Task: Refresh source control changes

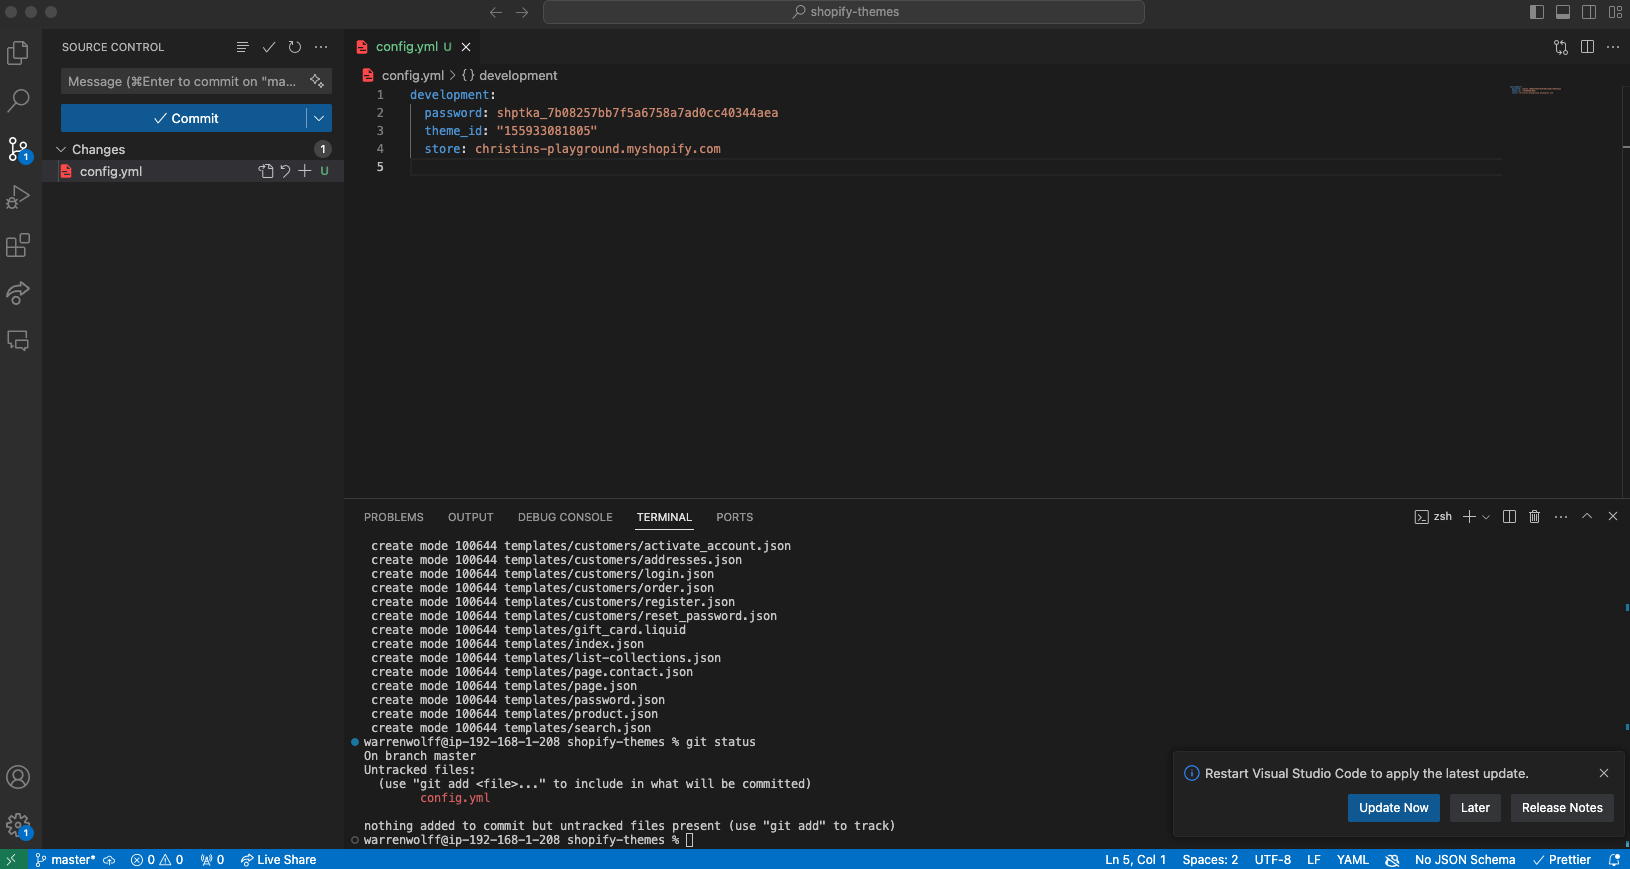Action: [295, 47]
